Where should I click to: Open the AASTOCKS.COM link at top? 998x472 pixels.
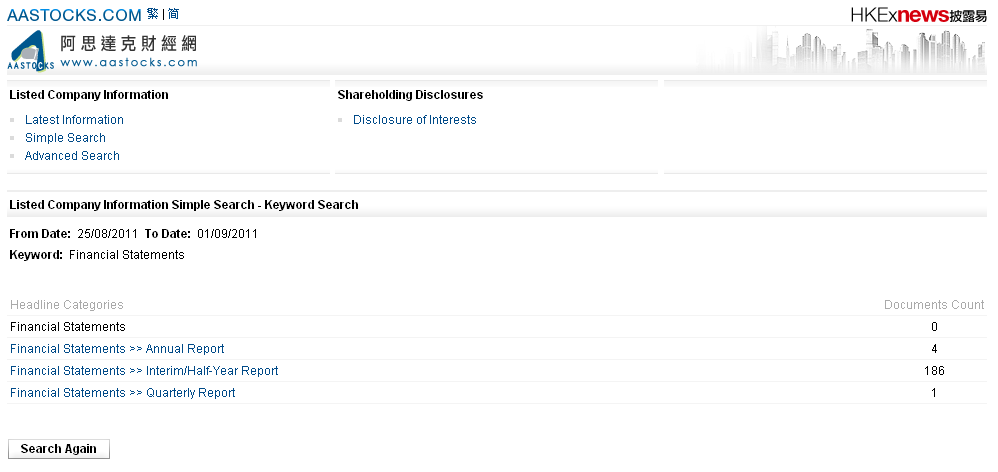[x=74, y=15]
